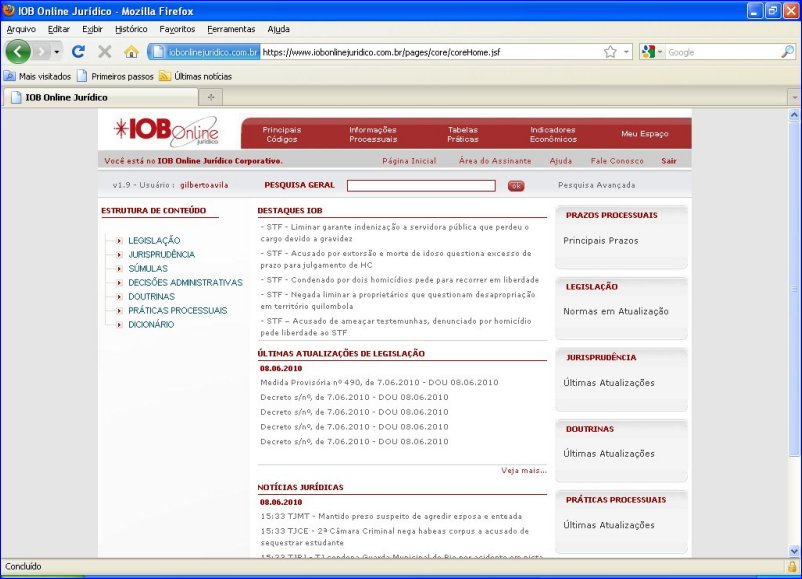Expand PRÁTICAS PROCESSUAIS tree arrow icon
The height and width of the screenshot is (579, 802).
pyautogui.click(x=119, y=311)
